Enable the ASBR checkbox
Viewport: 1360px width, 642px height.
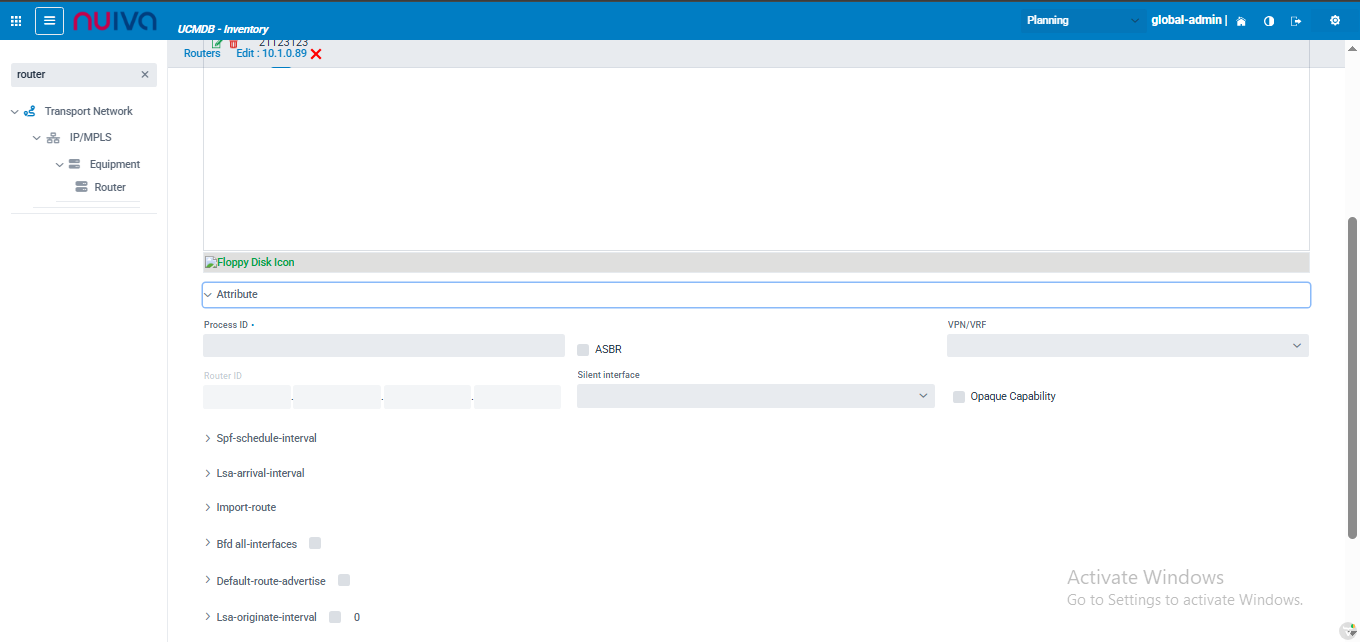583,350
